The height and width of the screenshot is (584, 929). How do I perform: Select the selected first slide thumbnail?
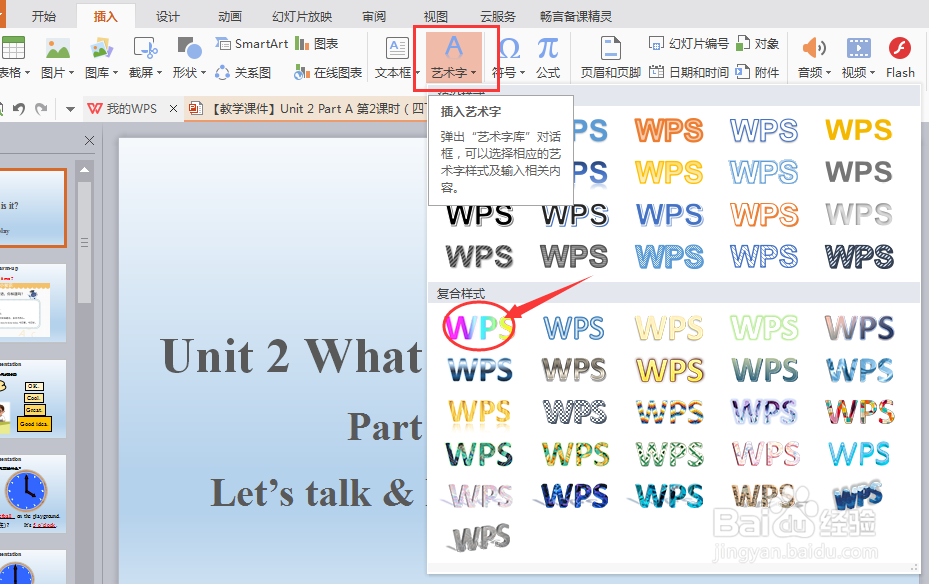pos(33,208)
